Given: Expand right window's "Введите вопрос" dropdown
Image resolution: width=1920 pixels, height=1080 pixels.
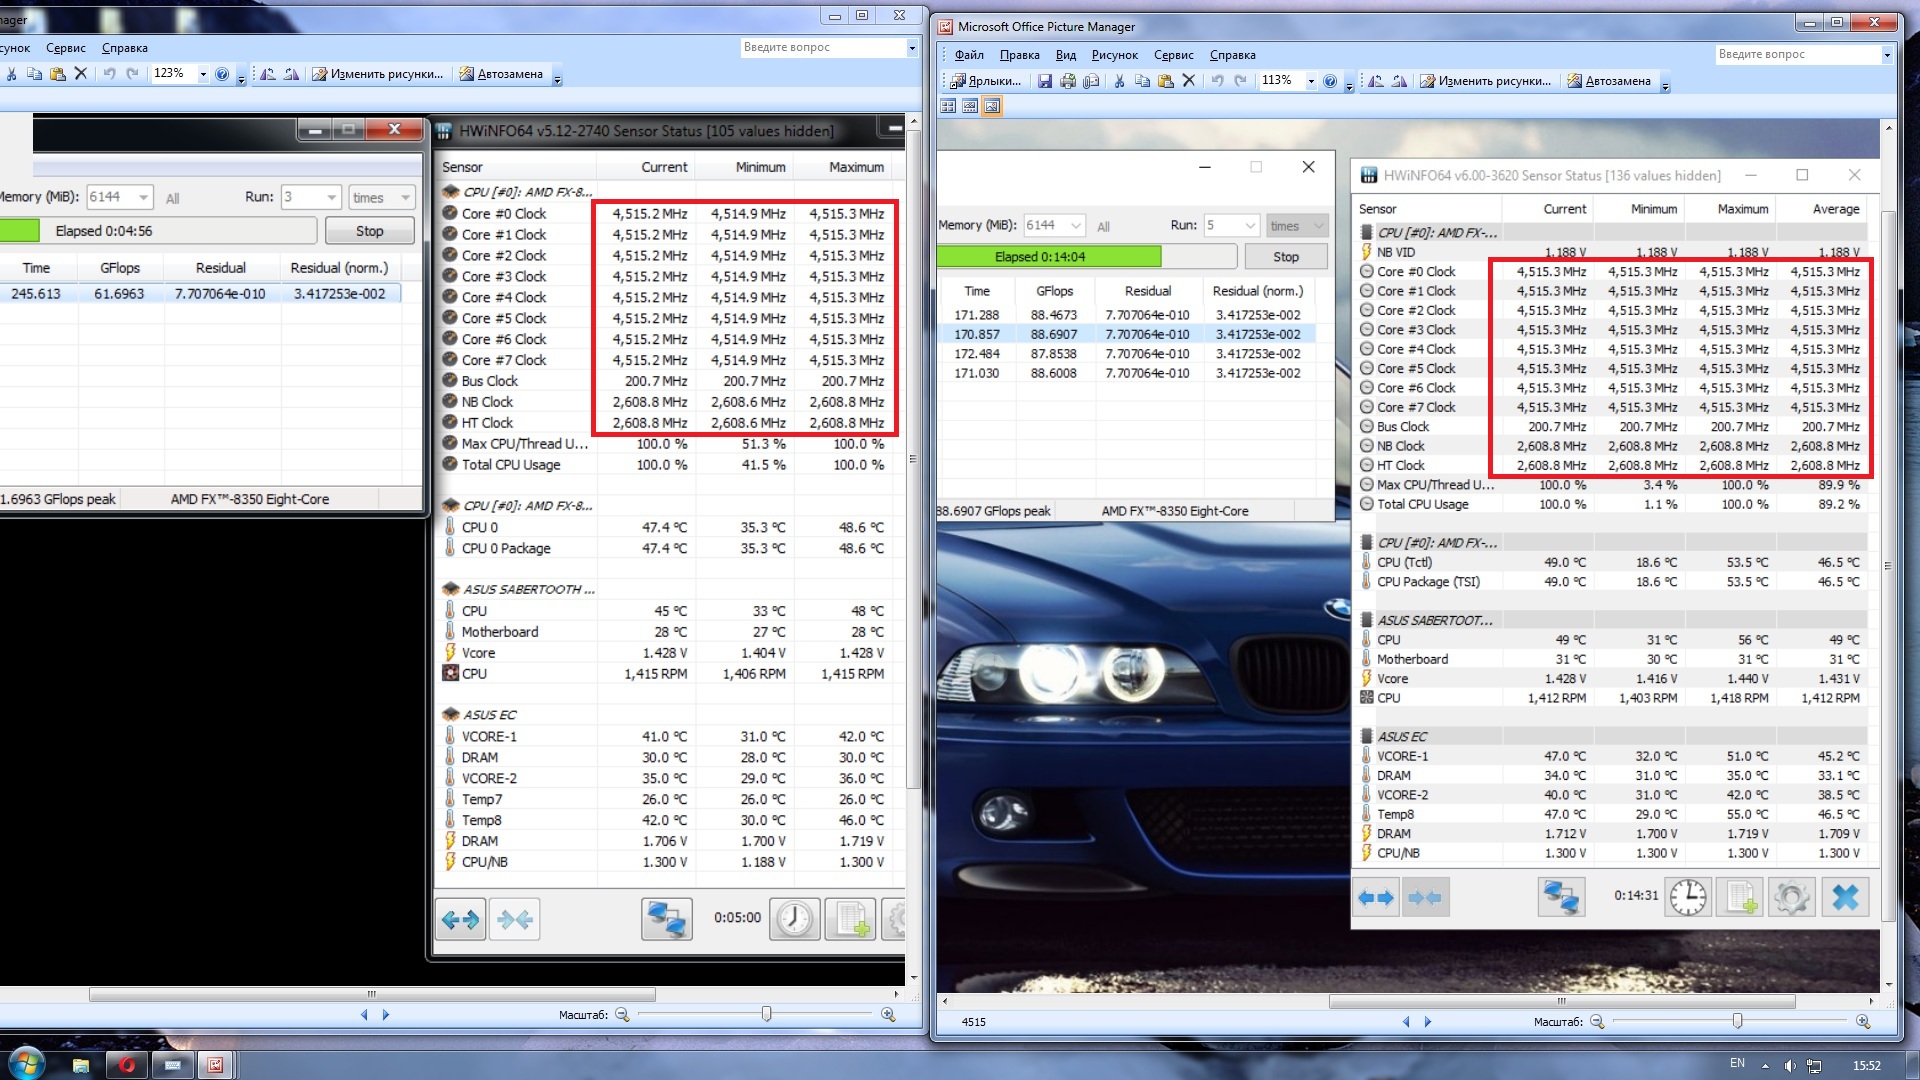Looking at the screenshot, I should click(x=1887, y=55).
